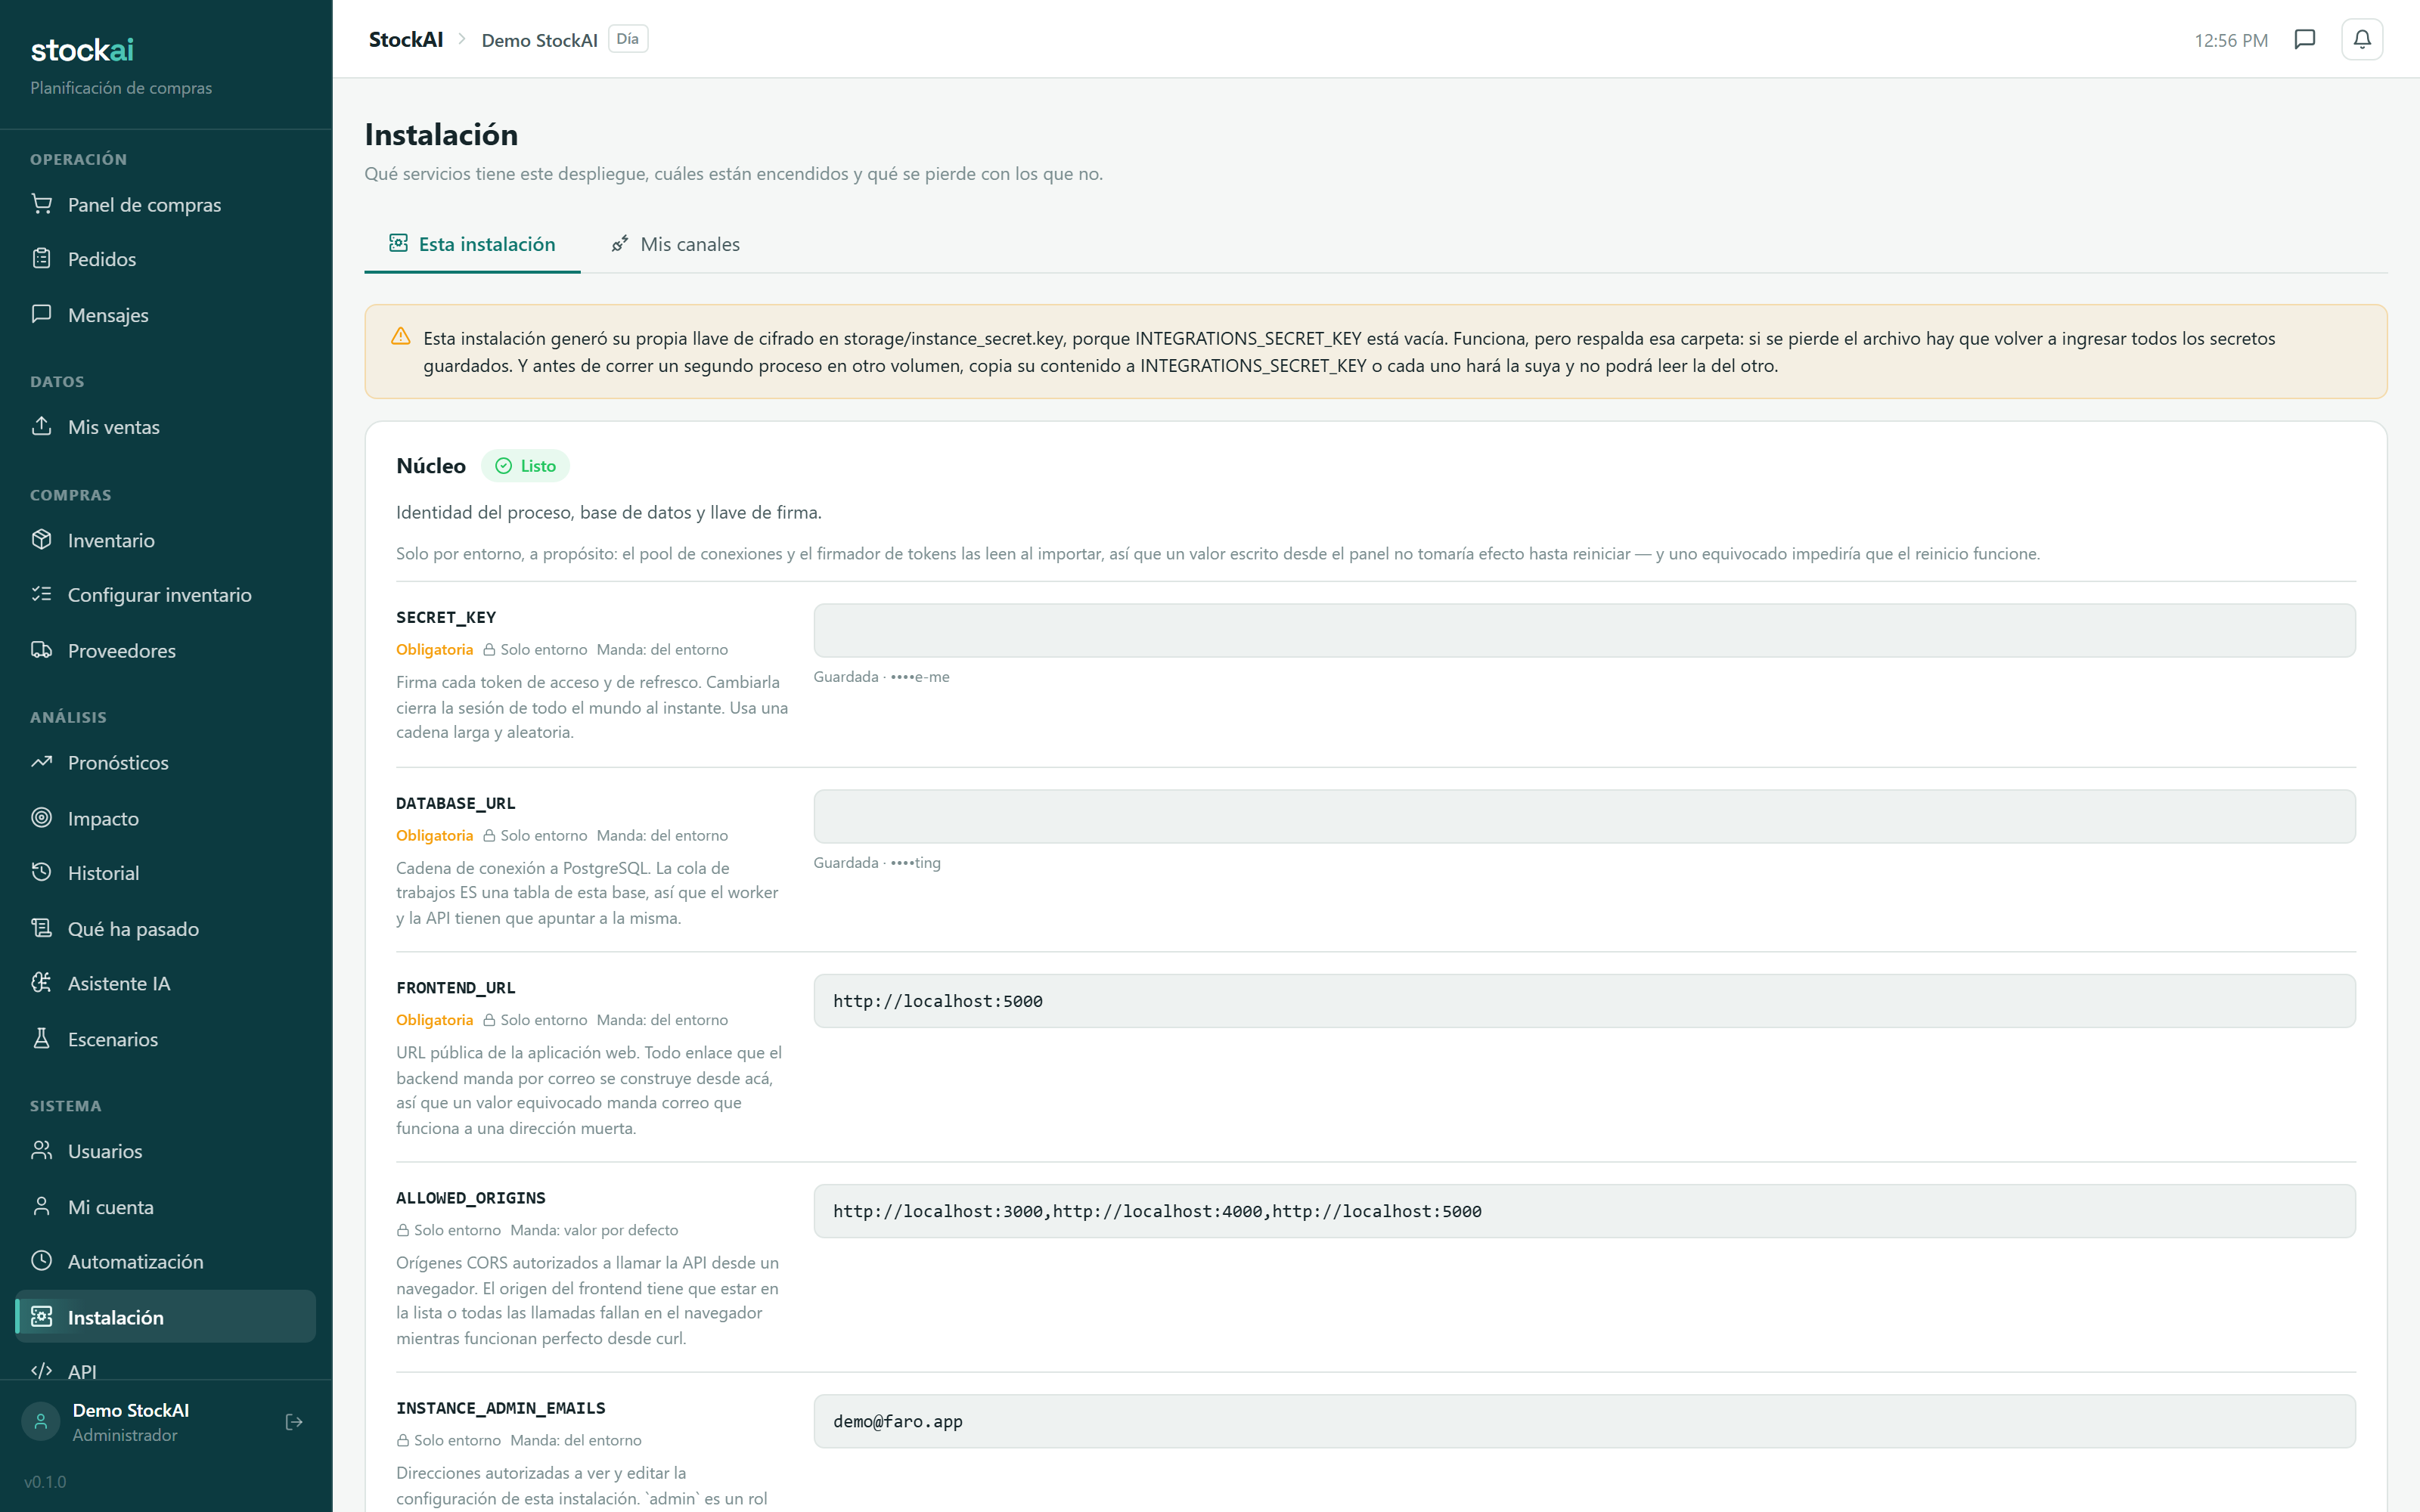The image size is (2420, 1512).
Task: Click the ALLOWED_ORIGINS field
Action: click(x=1584, y=1211)
